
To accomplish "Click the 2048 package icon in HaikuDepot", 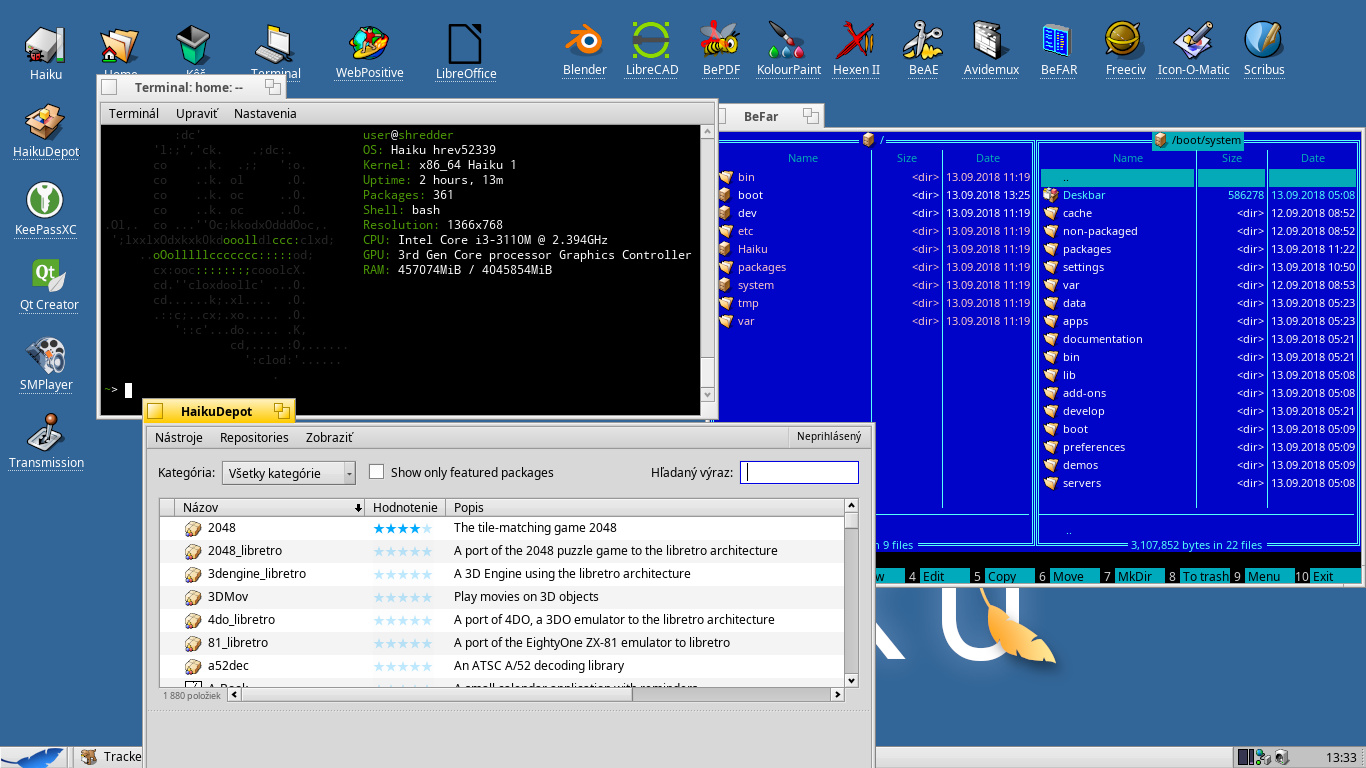I will click(193, 528).
